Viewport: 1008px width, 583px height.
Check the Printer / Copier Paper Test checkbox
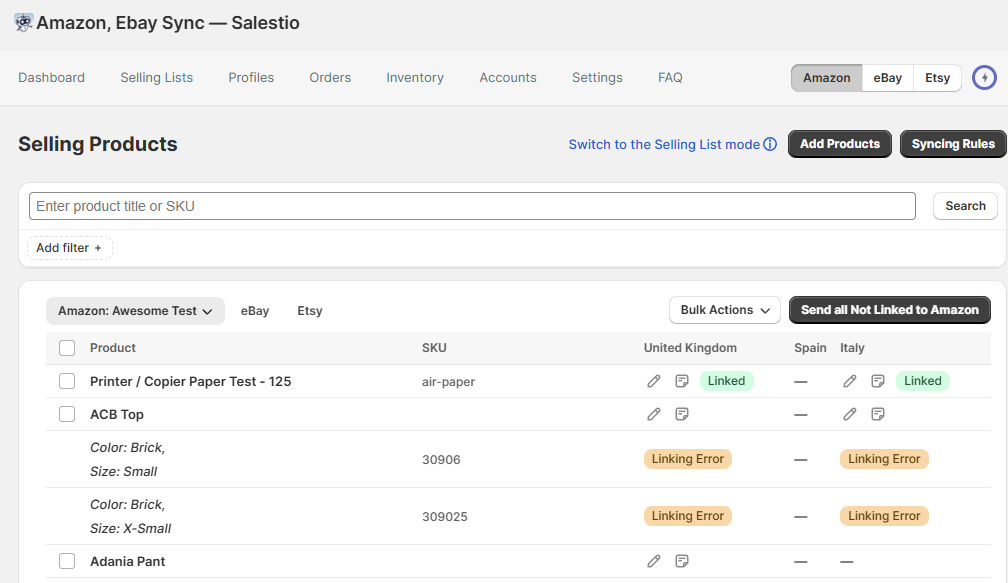pos(67,381)
